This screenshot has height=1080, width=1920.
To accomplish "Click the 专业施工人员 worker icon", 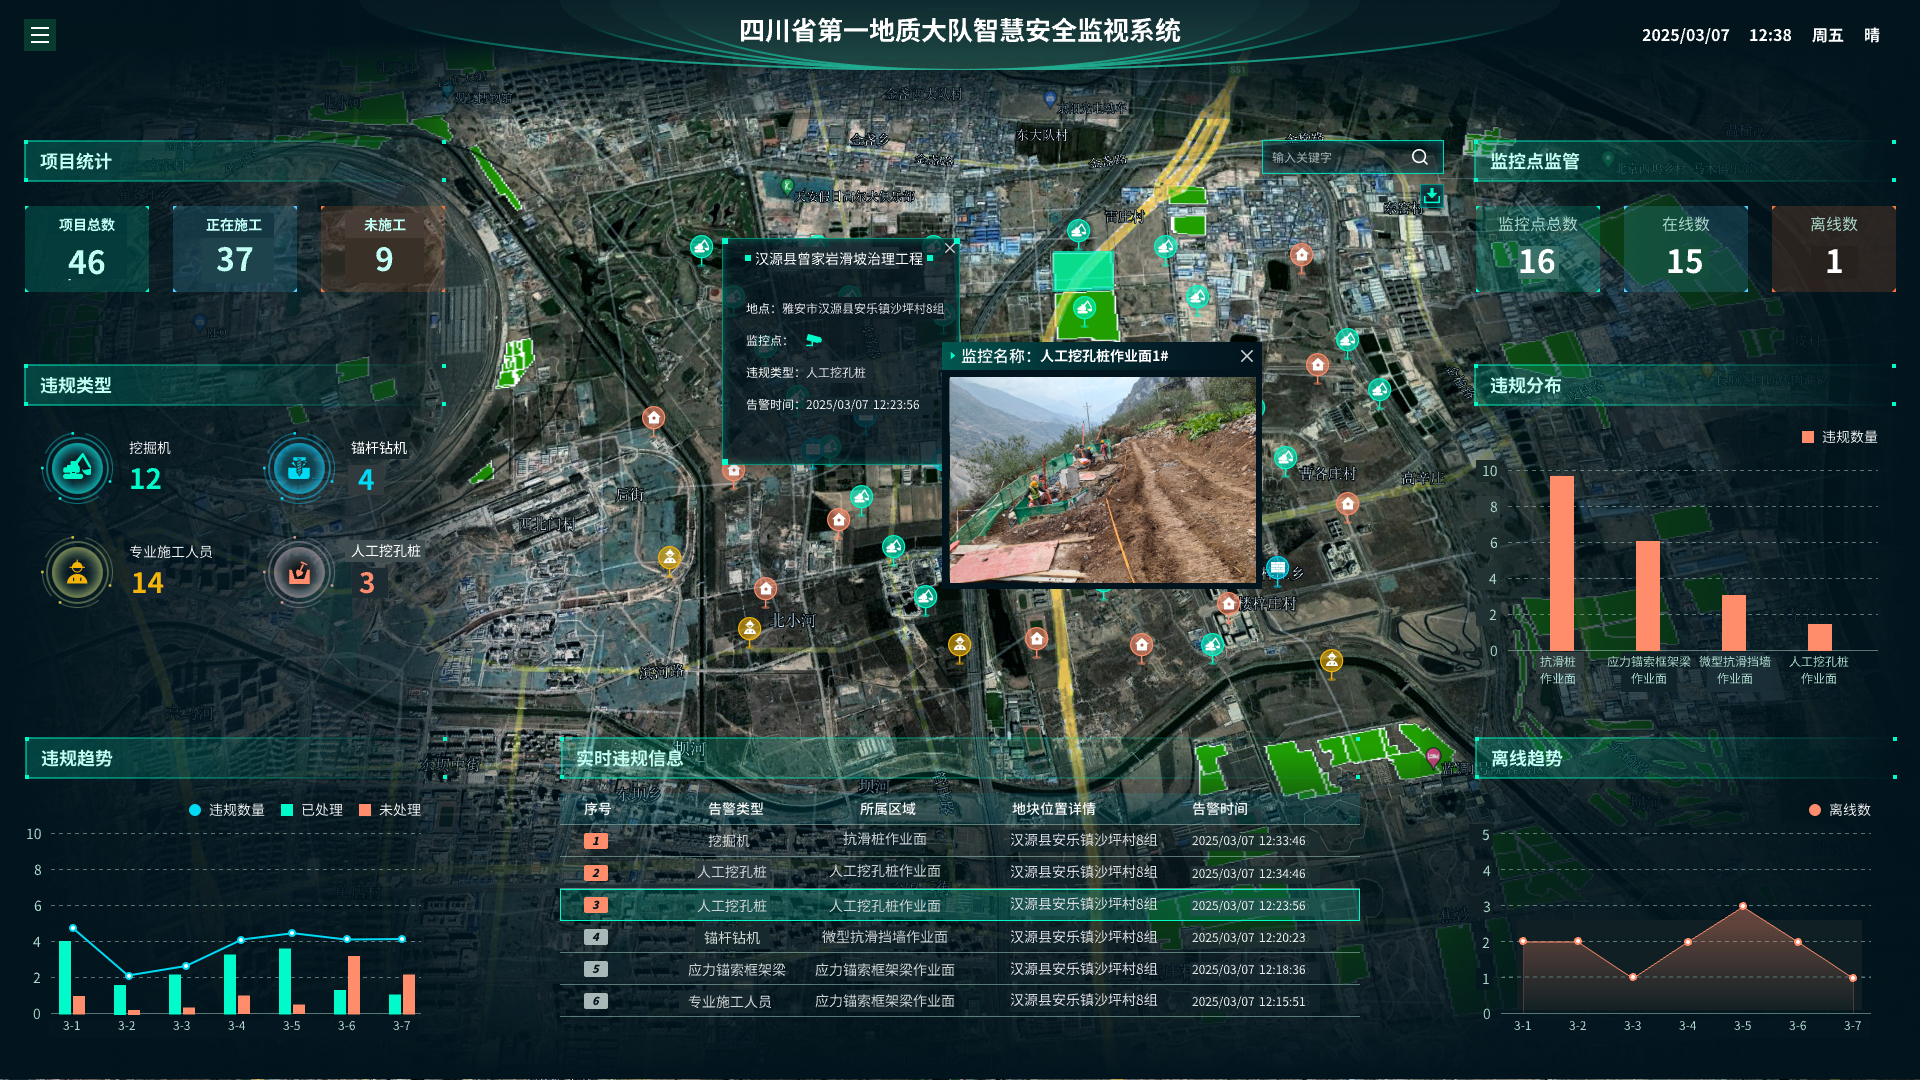I will tap(77, 572).
